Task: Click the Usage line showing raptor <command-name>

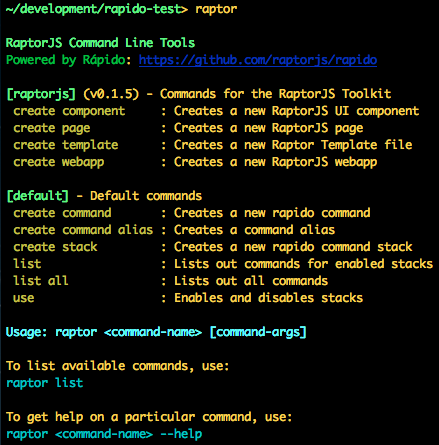Action: [x=156, y=332]
